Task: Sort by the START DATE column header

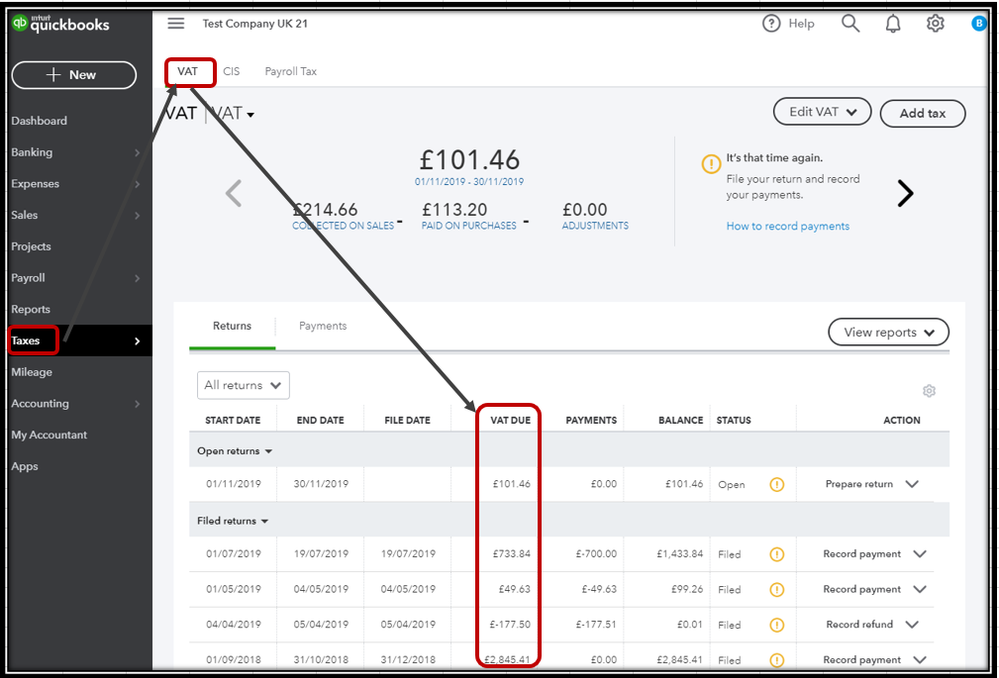Action: [x=233, y=421]
